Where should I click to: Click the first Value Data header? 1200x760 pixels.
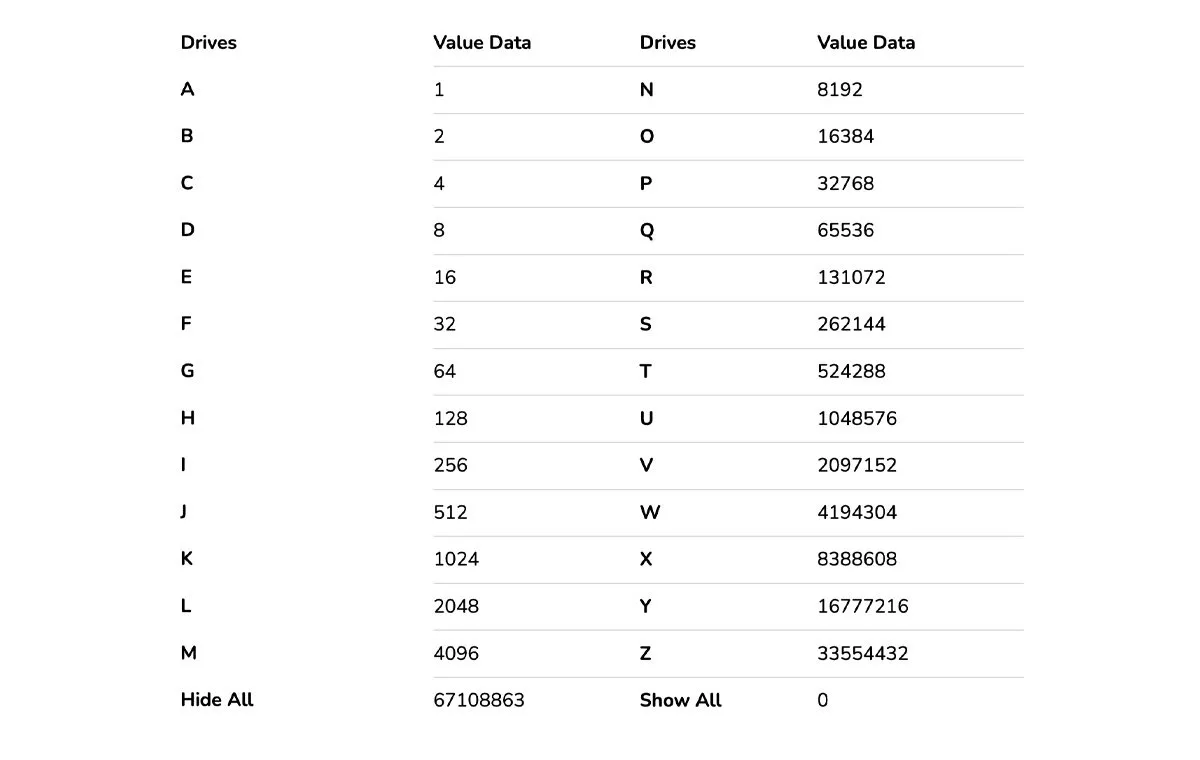pos(482,43)
